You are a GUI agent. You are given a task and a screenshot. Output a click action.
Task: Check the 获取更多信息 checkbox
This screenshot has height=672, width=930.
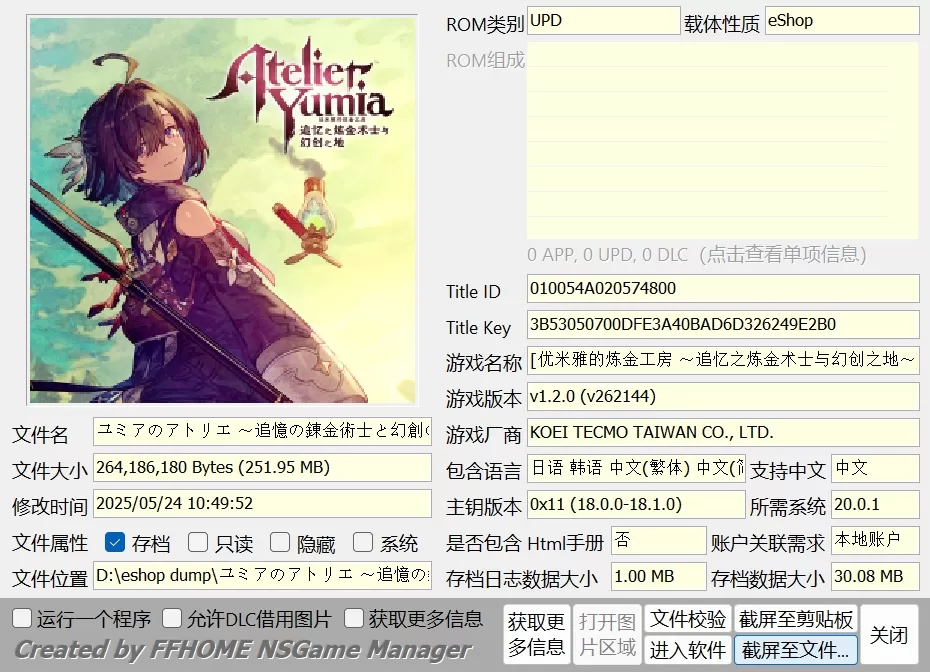(x=354, y=619)
